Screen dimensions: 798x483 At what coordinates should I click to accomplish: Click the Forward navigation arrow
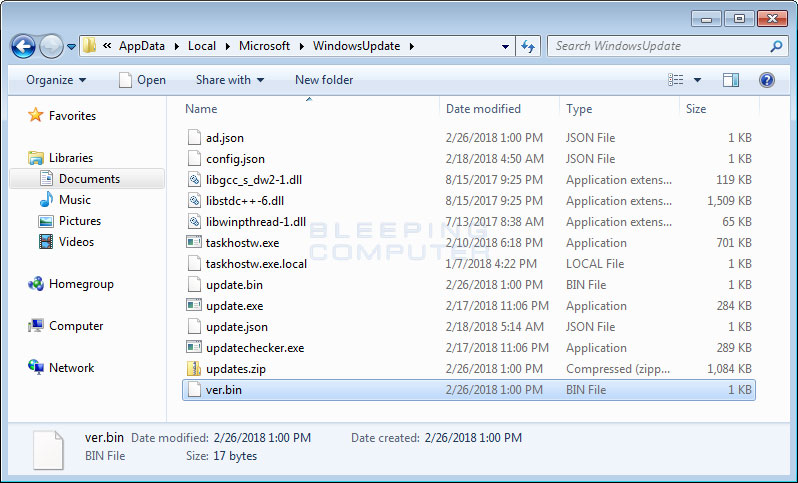point(51,47)
